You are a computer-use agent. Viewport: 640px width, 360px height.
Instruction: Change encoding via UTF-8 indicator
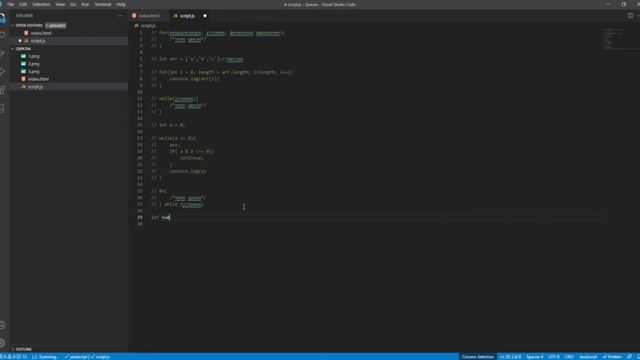click(x=554, y=357)
